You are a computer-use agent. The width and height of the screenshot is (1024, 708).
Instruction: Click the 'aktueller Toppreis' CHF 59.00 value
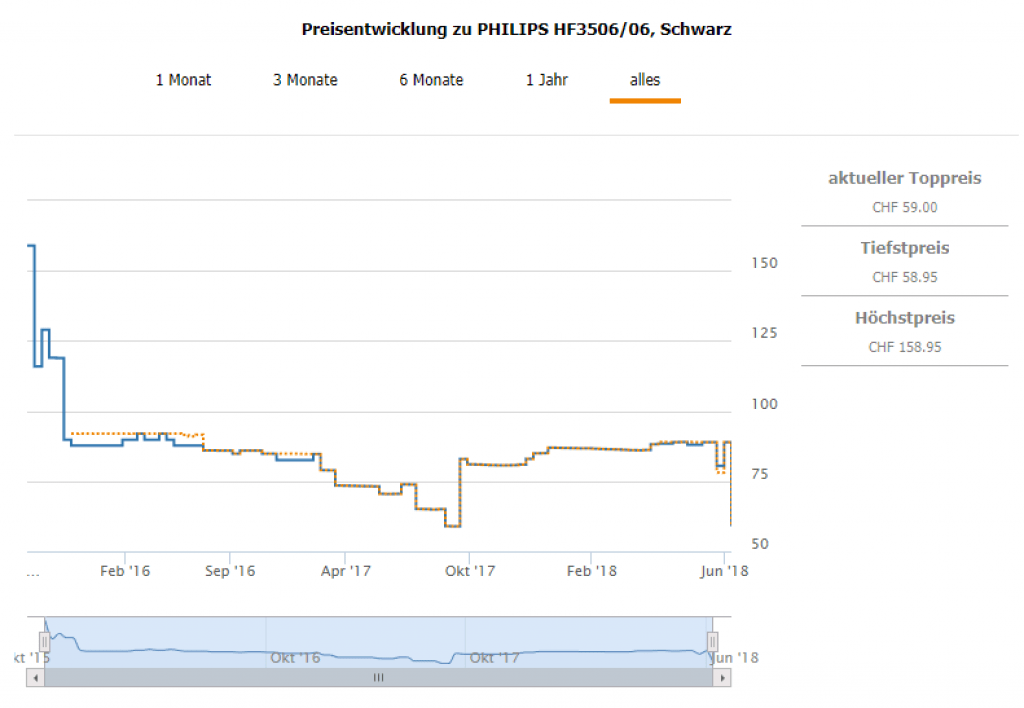[905, 208]
